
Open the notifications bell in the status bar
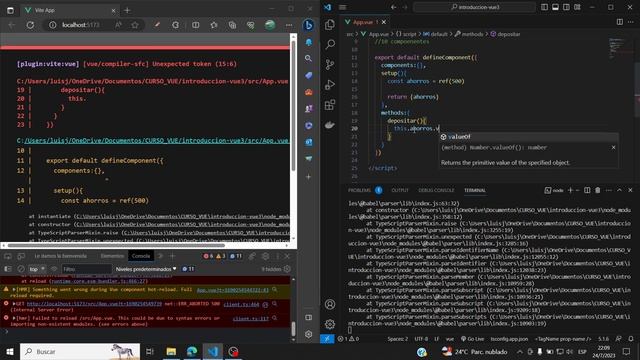(631, 339)
